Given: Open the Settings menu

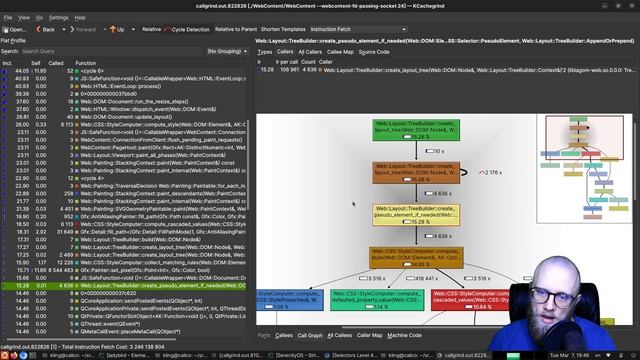Looking at the screenshot, I should tap(58, 18).
